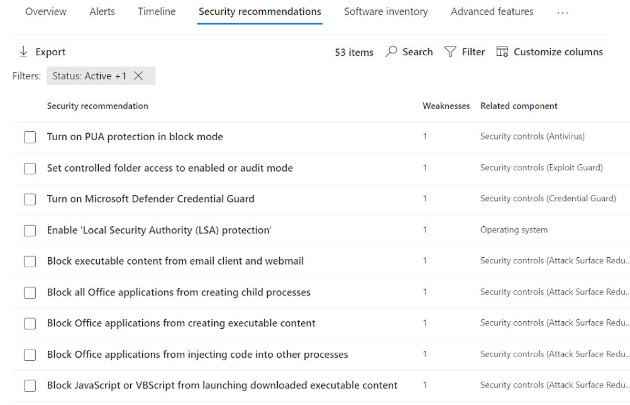
Task: Tick the Credential Guard recommendation checkbox
Action: click(30, 199)
